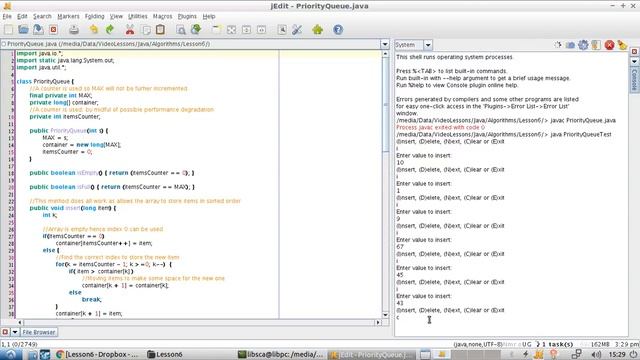Open a file using the folder icon
This screenshot has height=360, width=640.
click(23, 29)
